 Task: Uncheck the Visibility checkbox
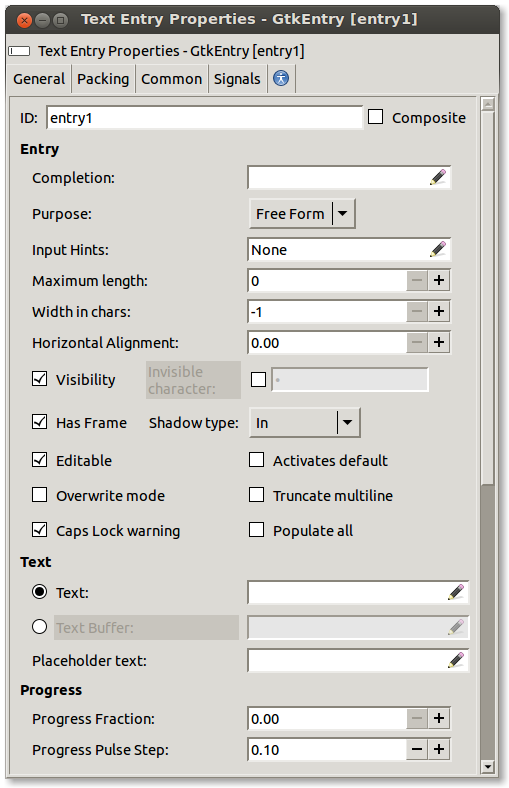40,379
